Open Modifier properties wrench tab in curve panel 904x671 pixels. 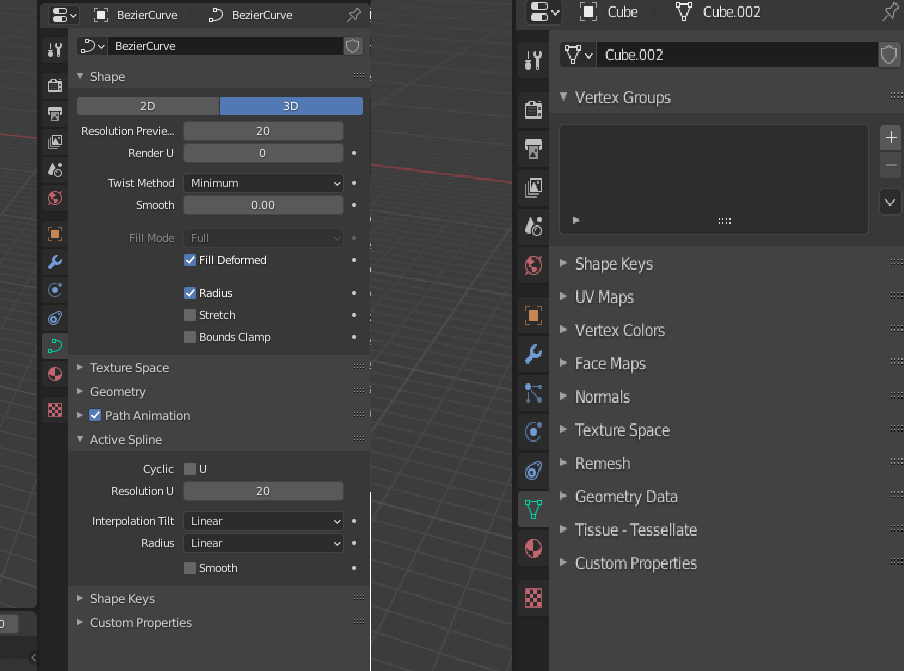(x=55, y=262)
